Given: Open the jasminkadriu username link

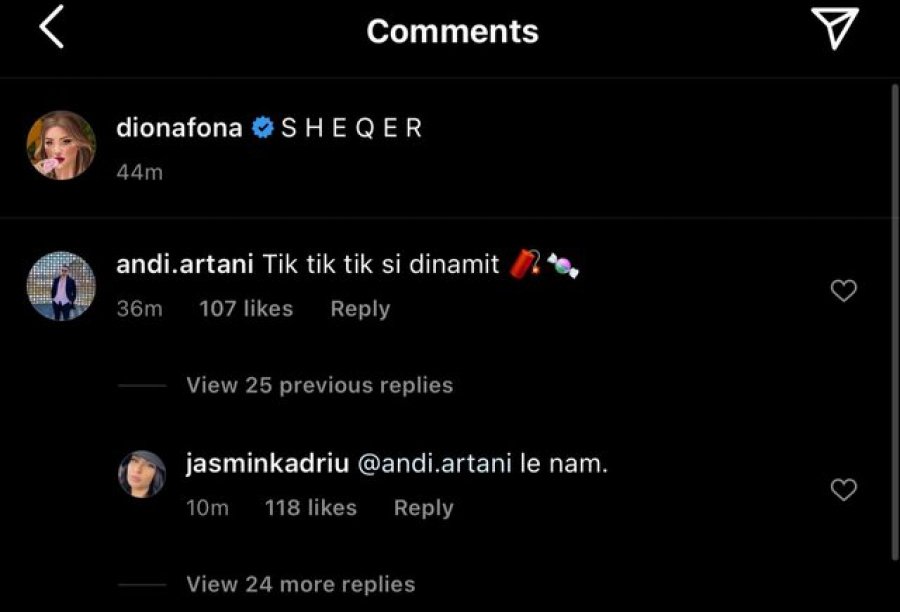Looking at the screenshot, I should coord(267,464).
